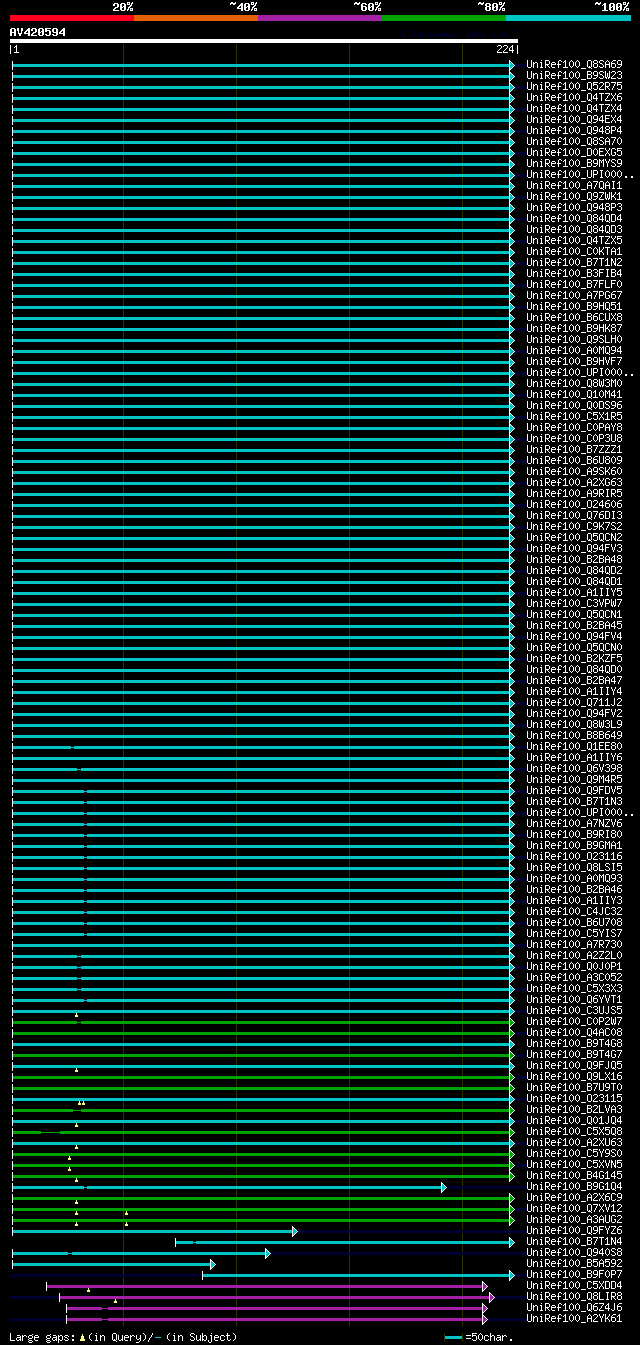This screenshot has height=1345, width=640.
Task: Select the UniRef100_Q8LSI5 label
Action: (574, 867)
